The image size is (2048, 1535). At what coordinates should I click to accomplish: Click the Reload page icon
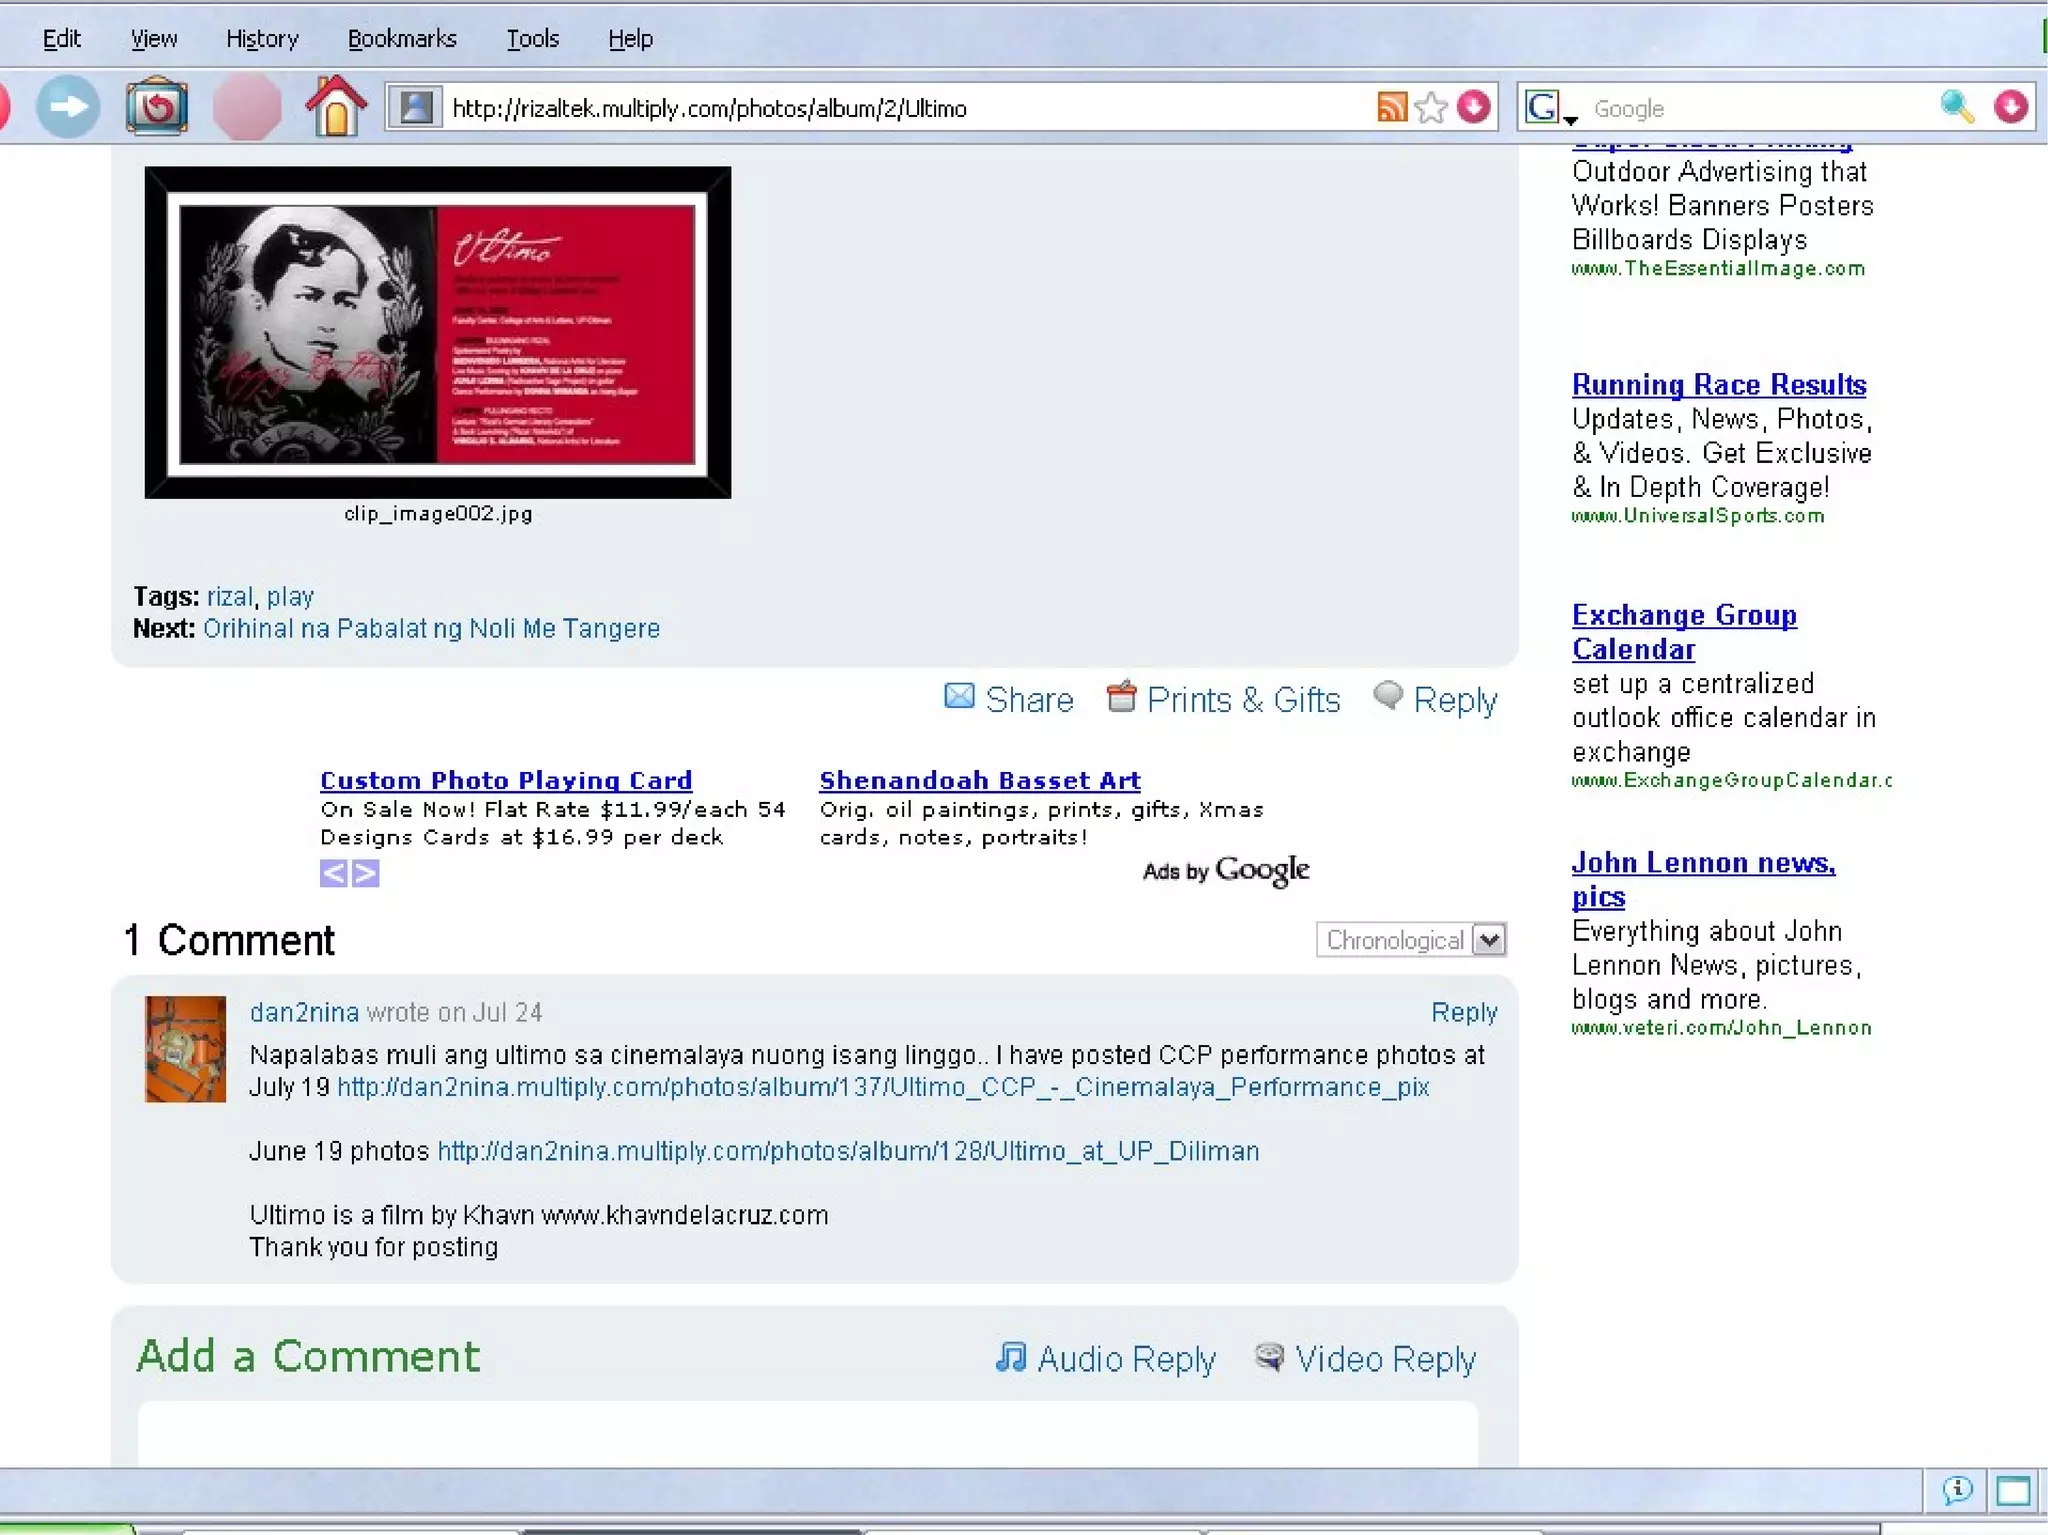coord(157,107)
